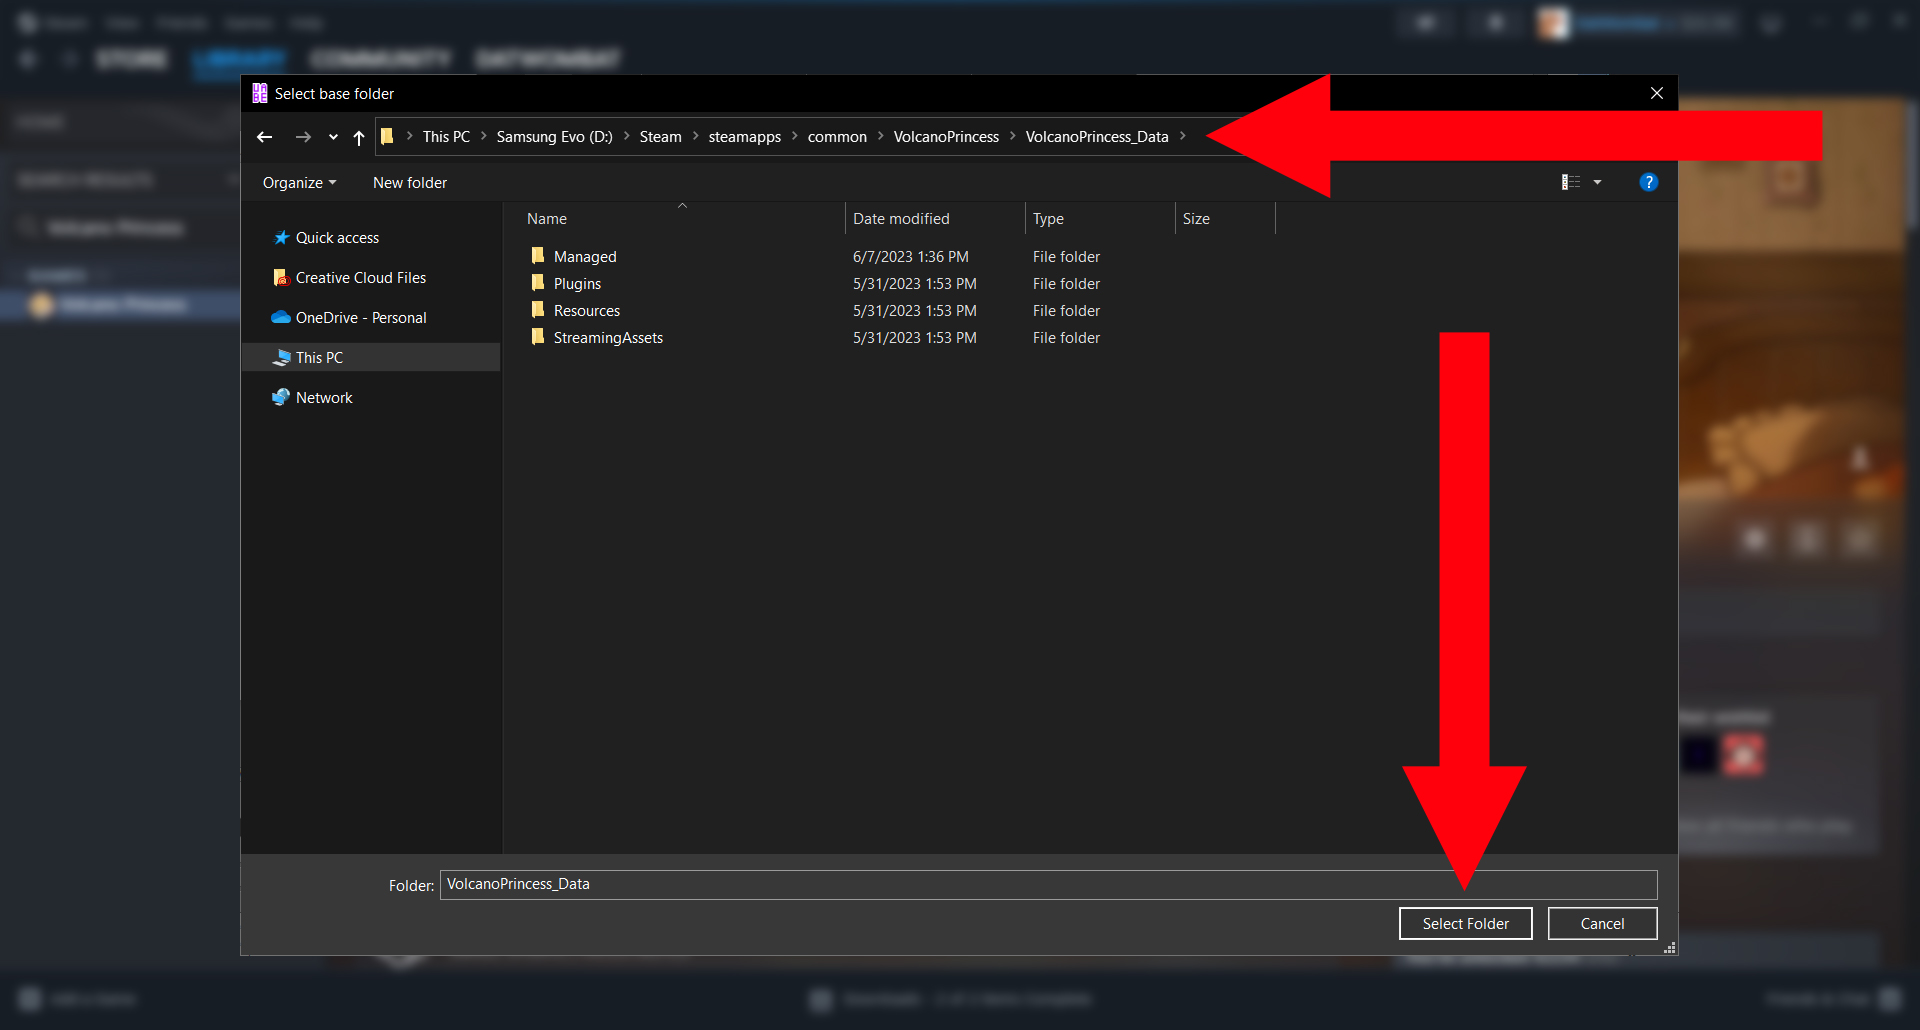Click into the Folder name field
Screen dimensions: 1920x1030
(x=1048, y=885)
